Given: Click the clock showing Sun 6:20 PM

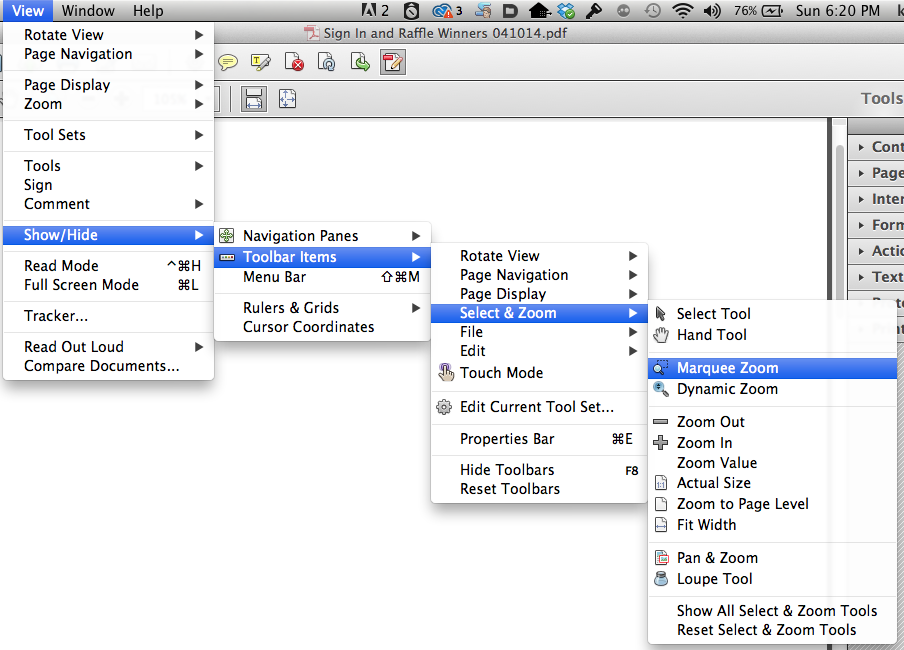Looking at the screenshot, I should (x=838, y=10).
